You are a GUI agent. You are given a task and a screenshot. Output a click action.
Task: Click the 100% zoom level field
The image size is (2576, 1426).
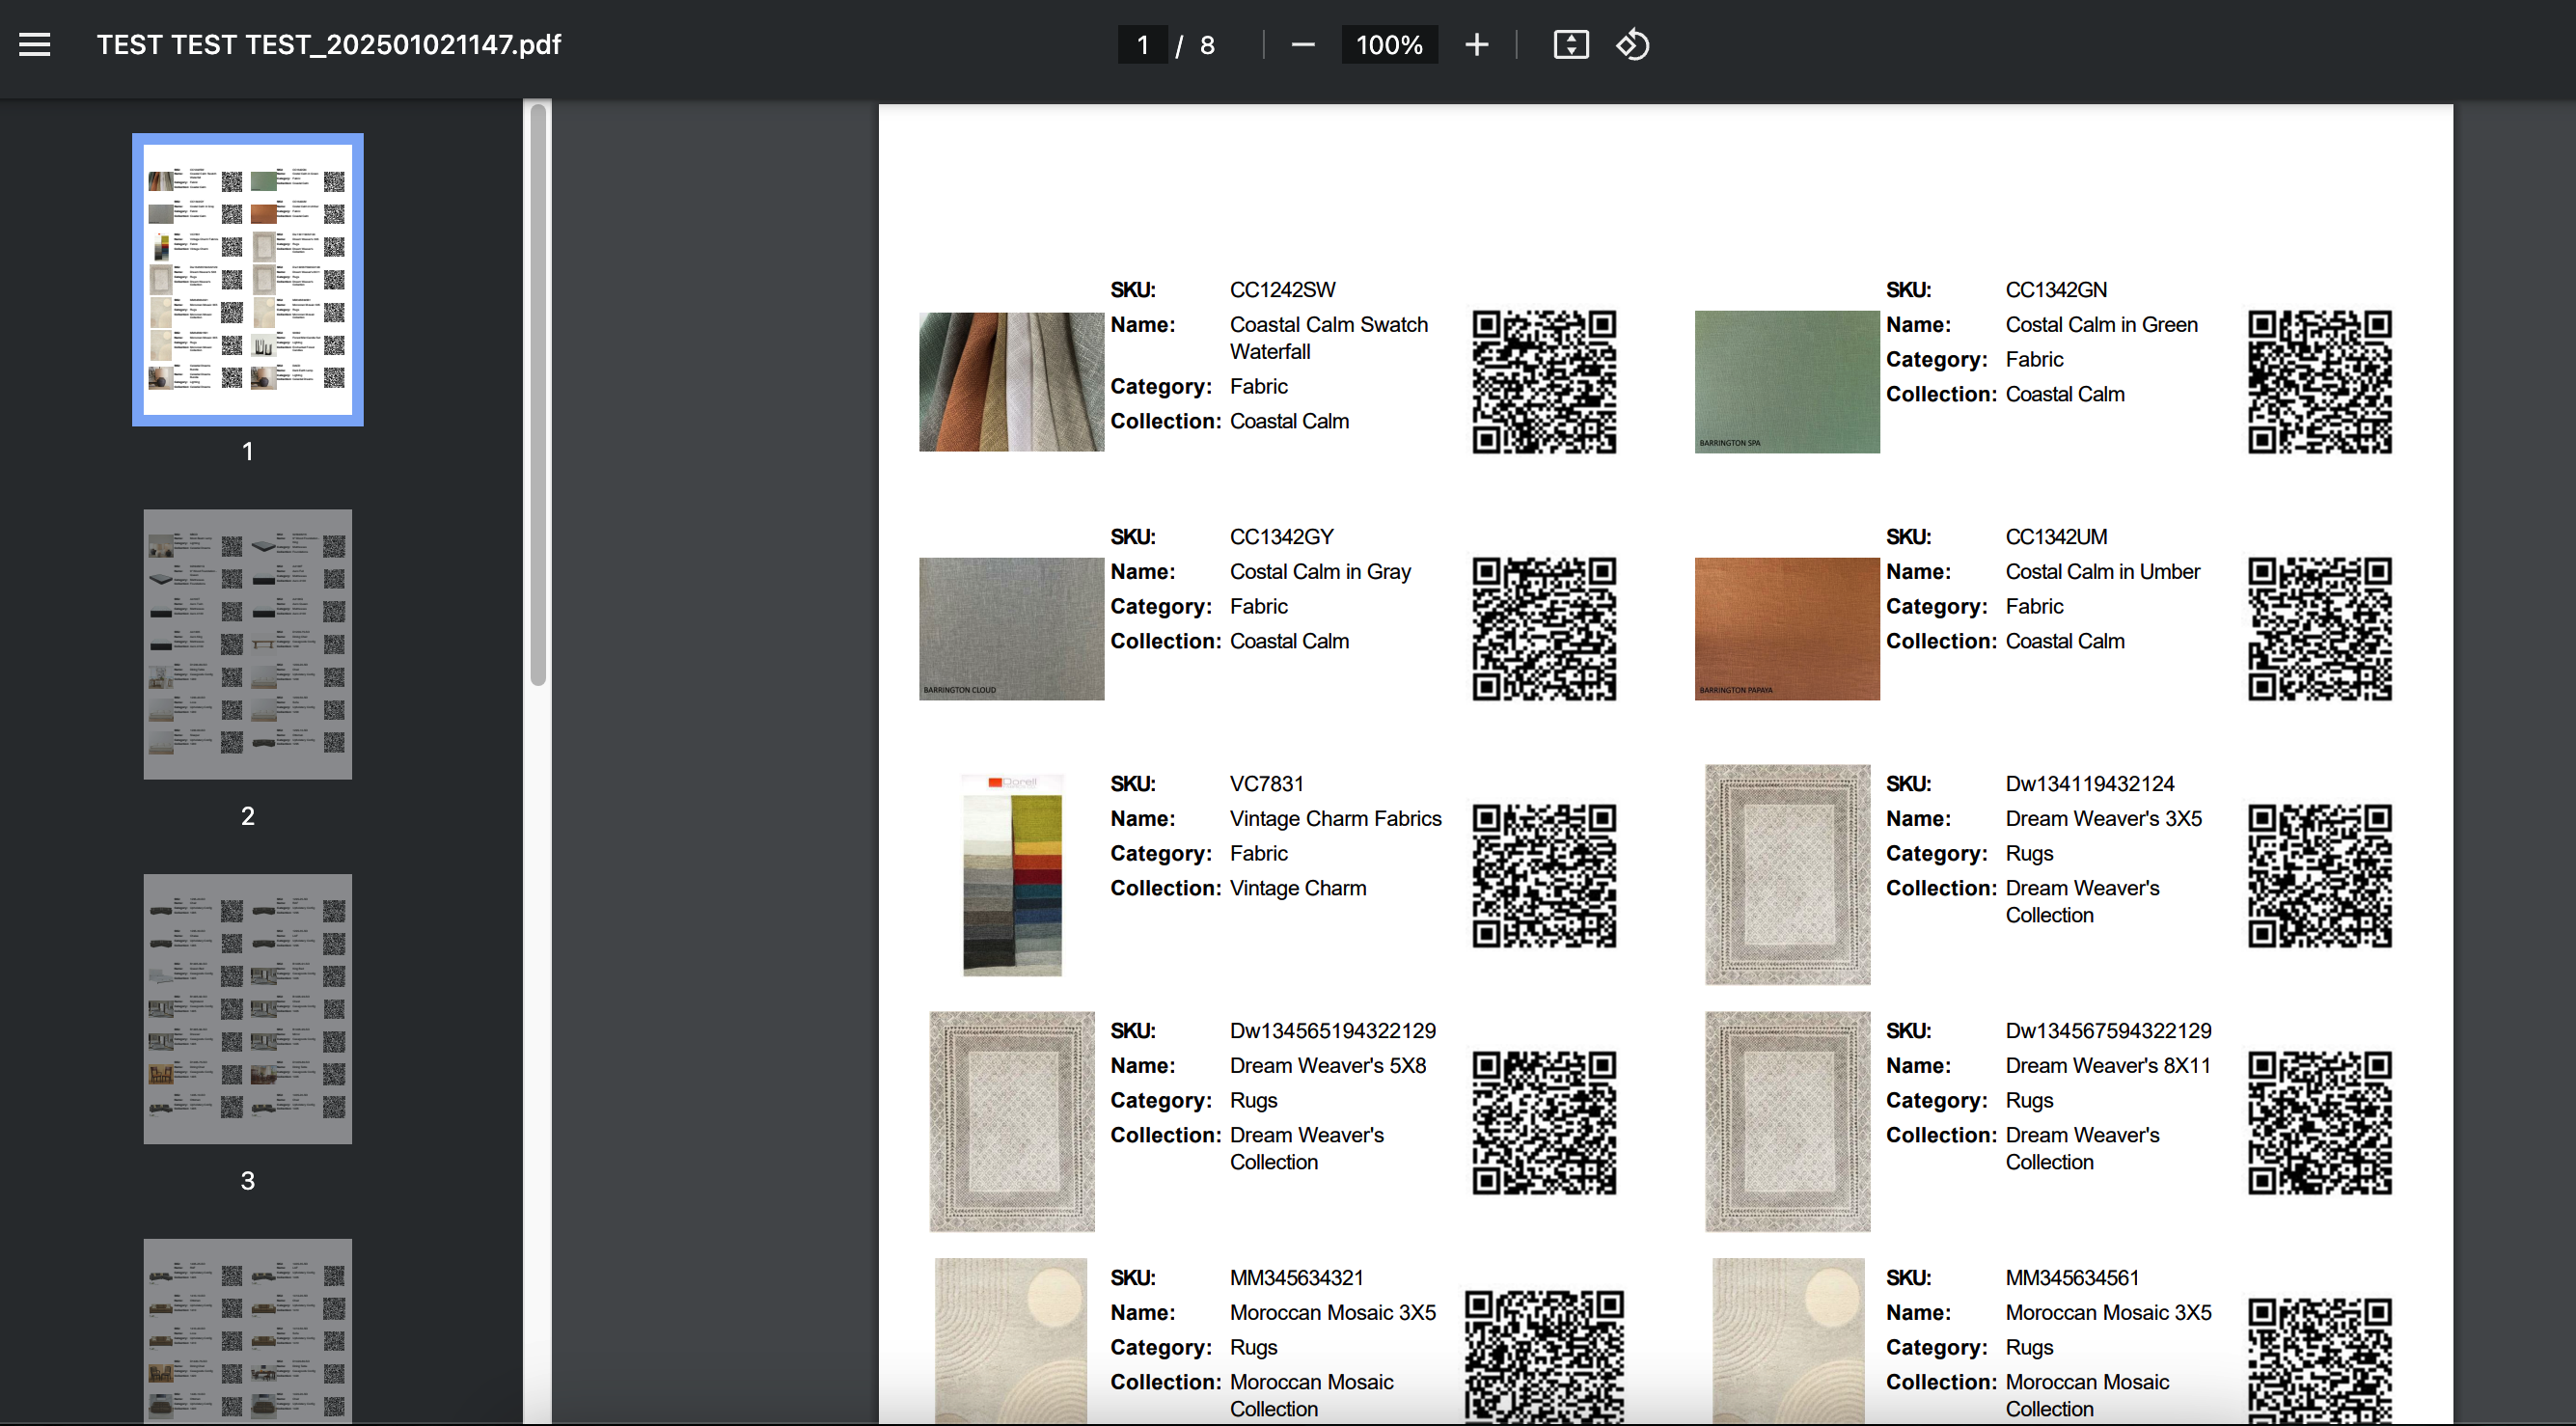[x=1389, y=45]
